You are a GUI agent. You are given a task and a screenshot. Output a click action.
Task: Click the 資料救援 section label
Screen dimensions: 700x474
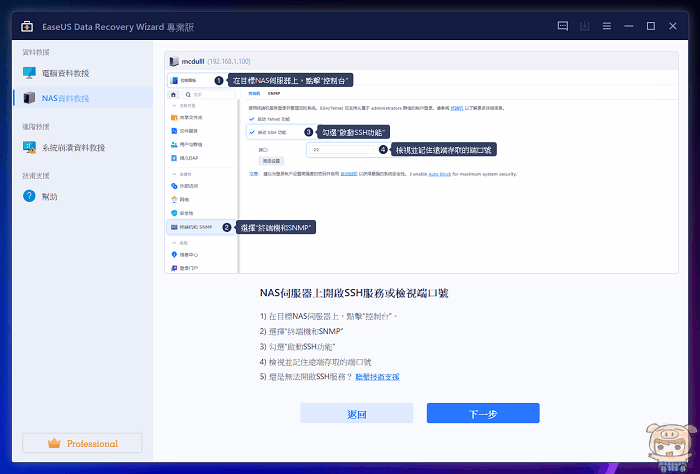pos(36,52)
